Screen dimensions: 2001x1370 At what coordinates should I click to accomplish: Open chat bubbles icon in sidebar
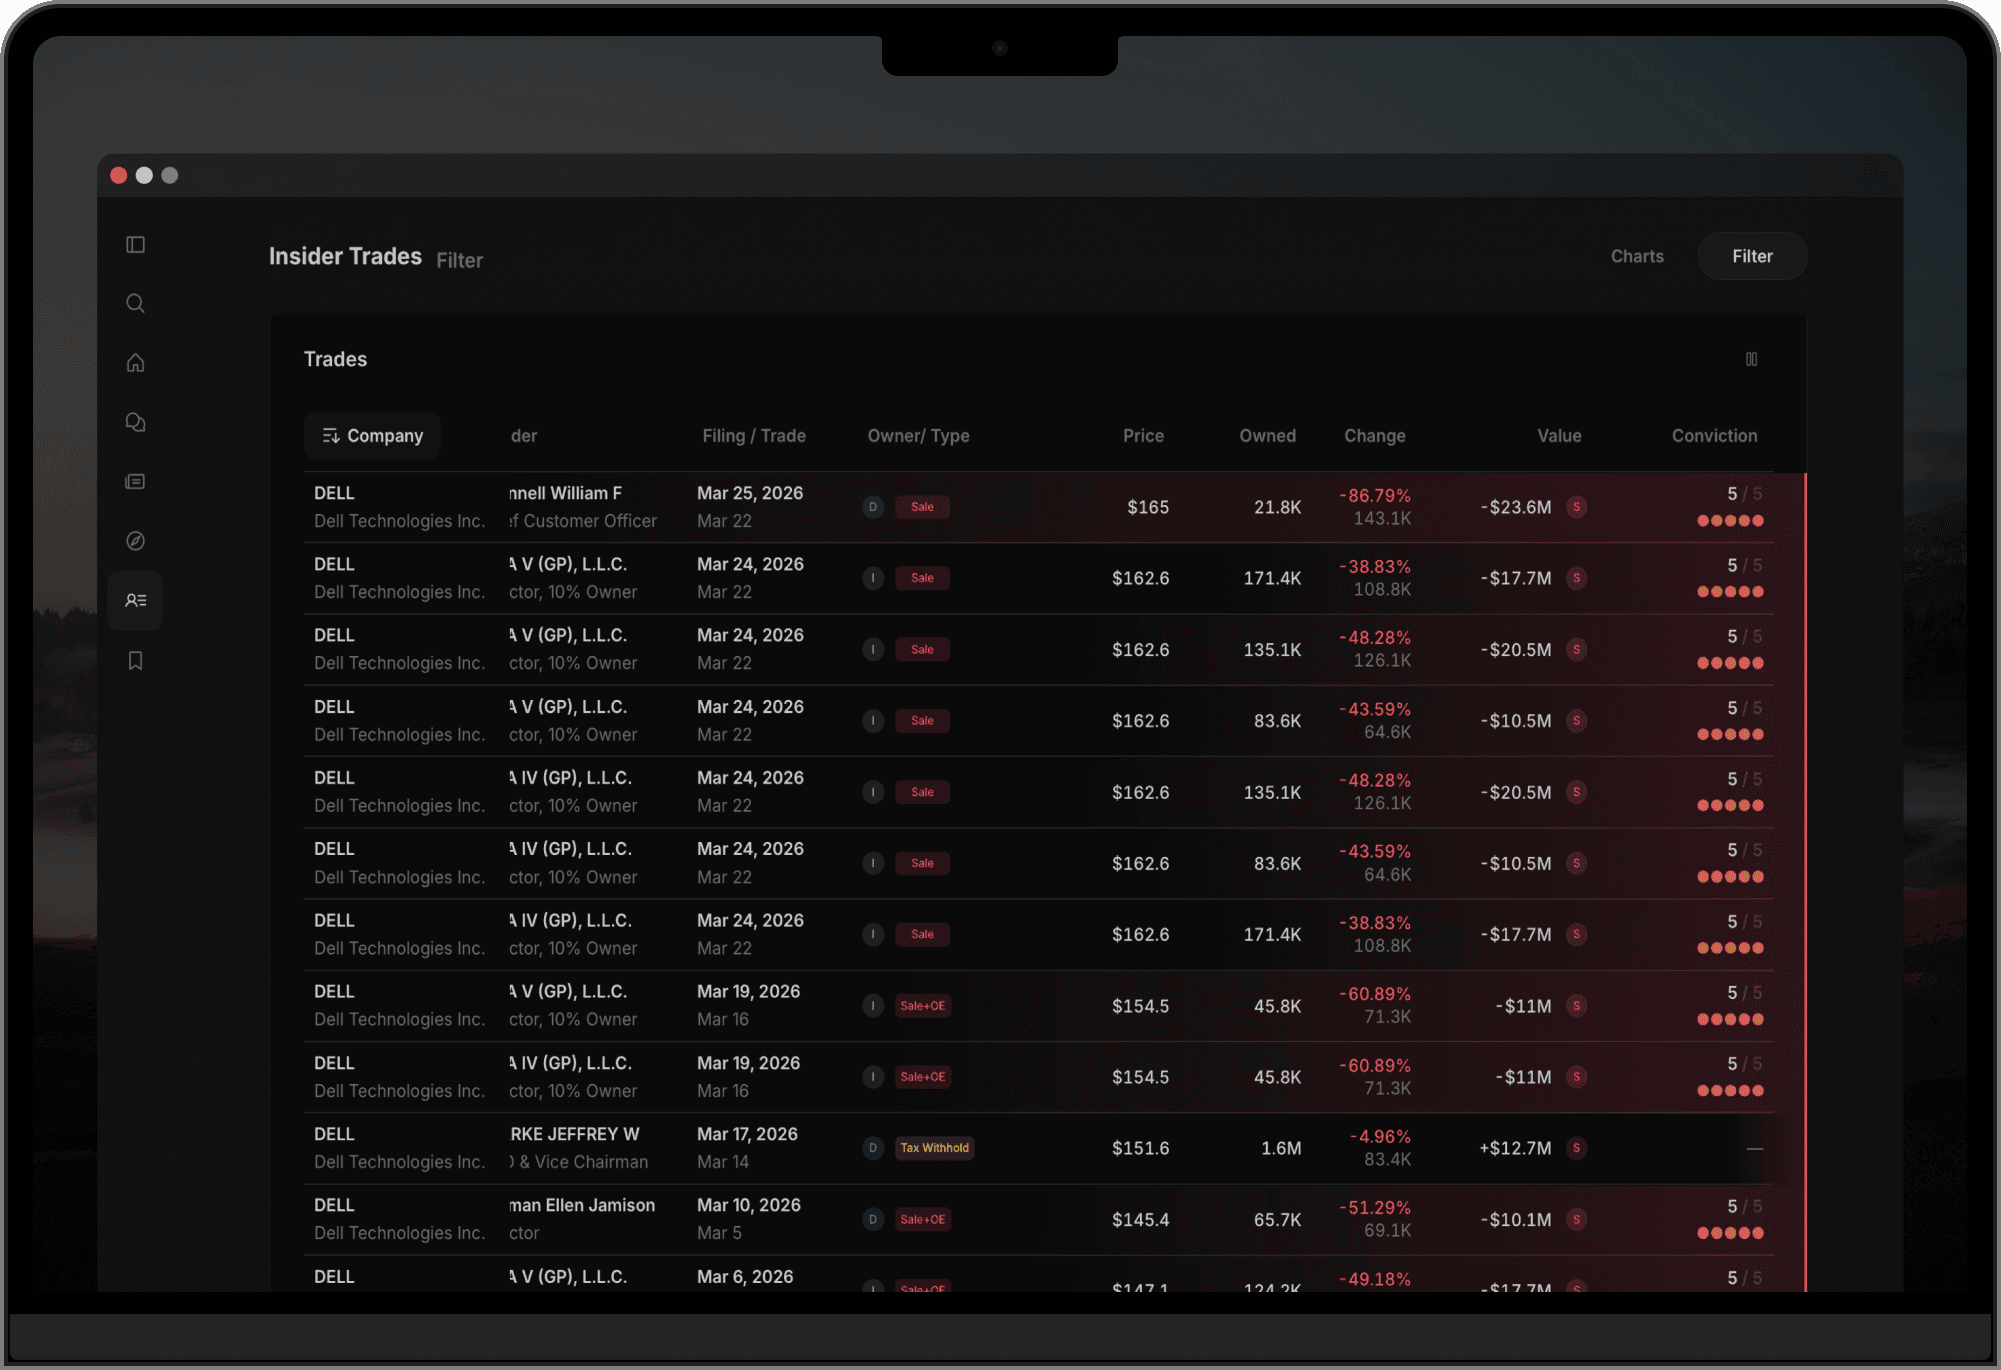[136, 422]
